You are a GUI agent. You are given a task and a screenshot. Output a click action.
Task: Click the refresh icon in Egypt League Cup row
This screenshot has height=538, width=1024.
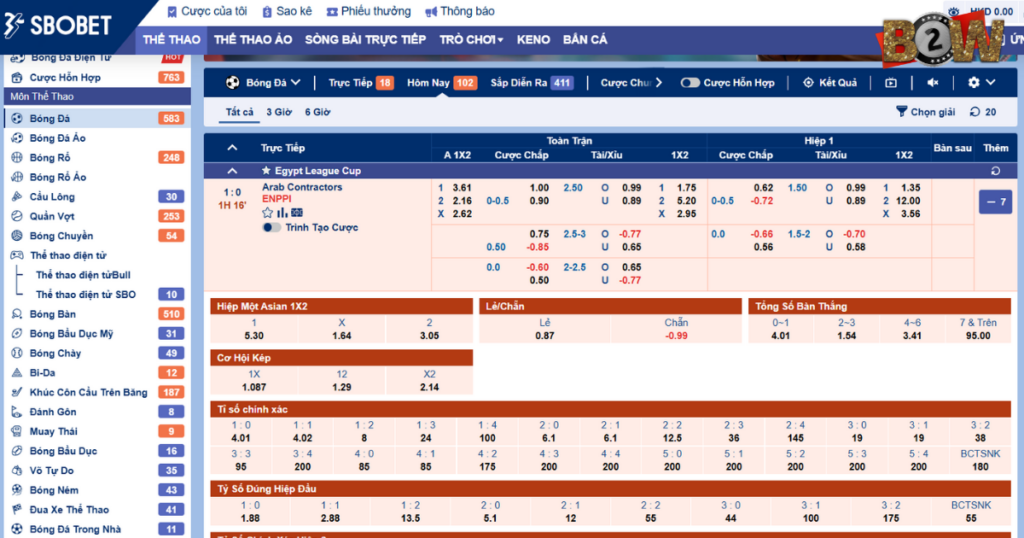click(995, 171)
